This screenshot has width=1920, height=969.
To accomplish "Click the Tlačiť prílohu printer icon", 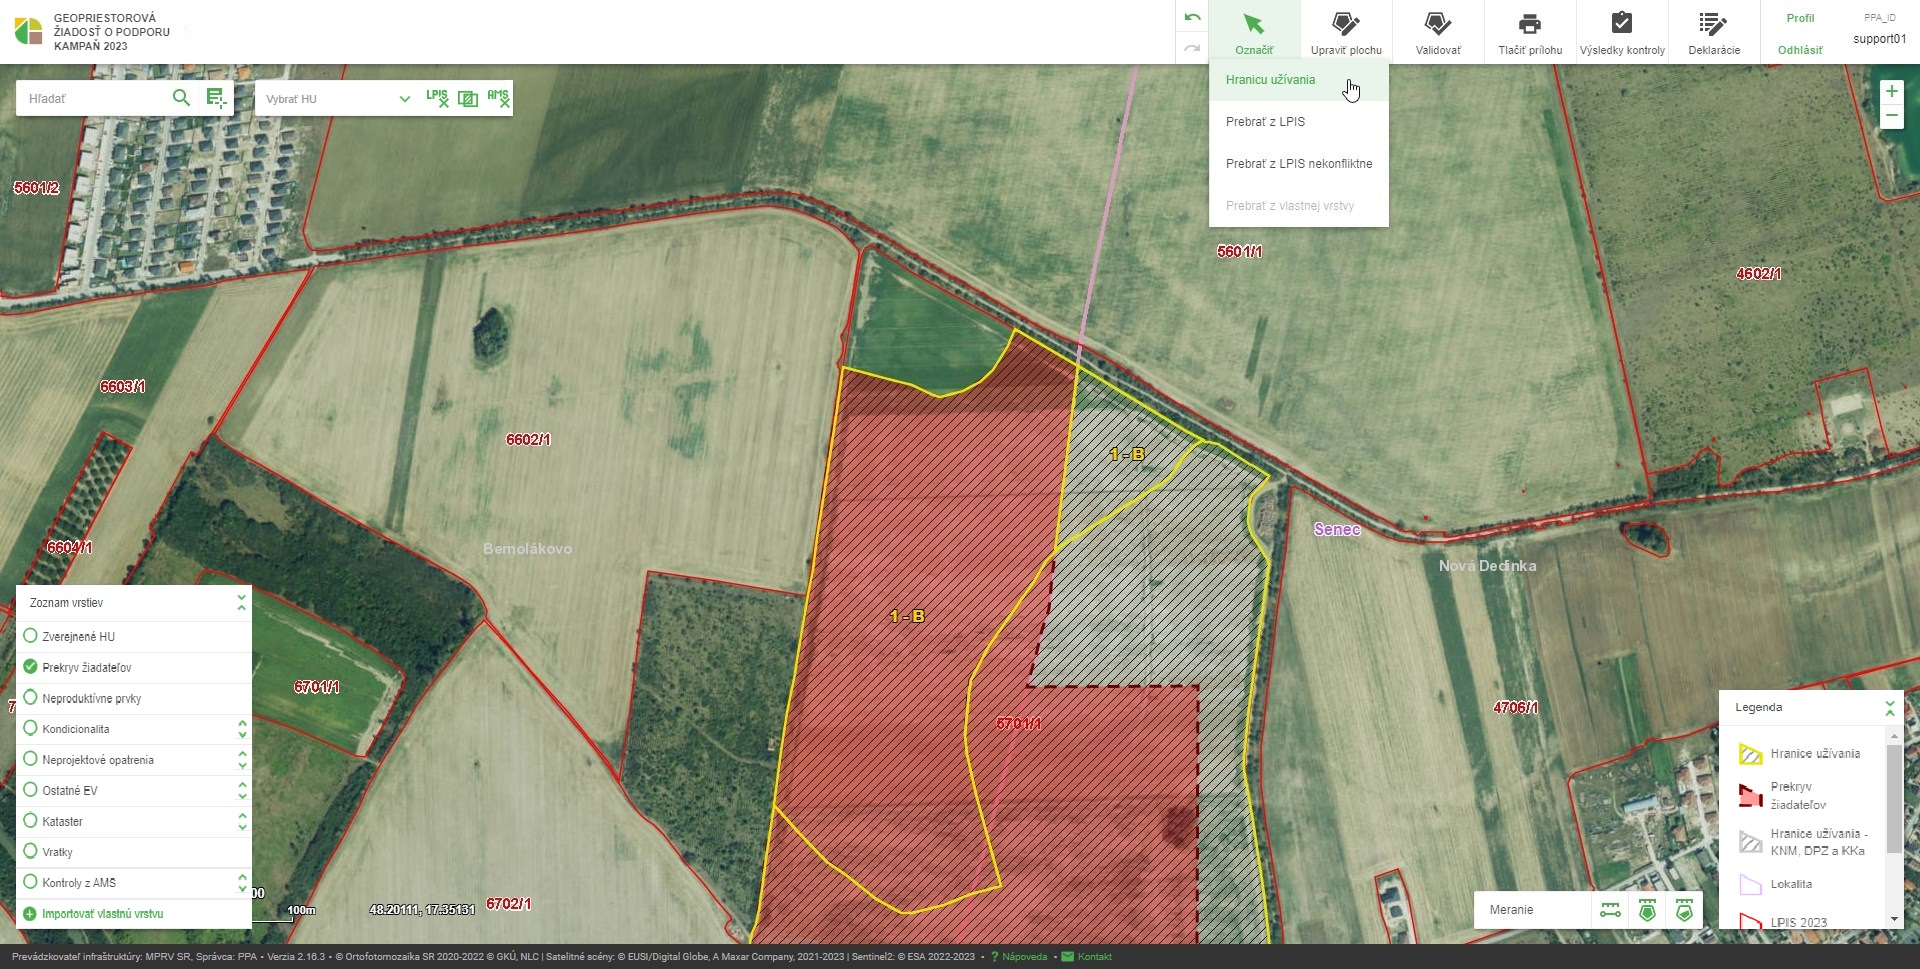I will click(x=1529, y=32).
